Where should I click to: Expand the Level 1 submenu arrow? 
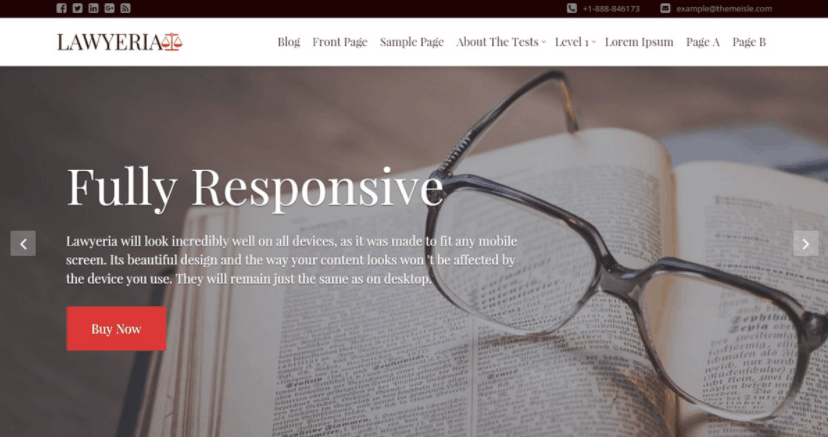point(594,42)
